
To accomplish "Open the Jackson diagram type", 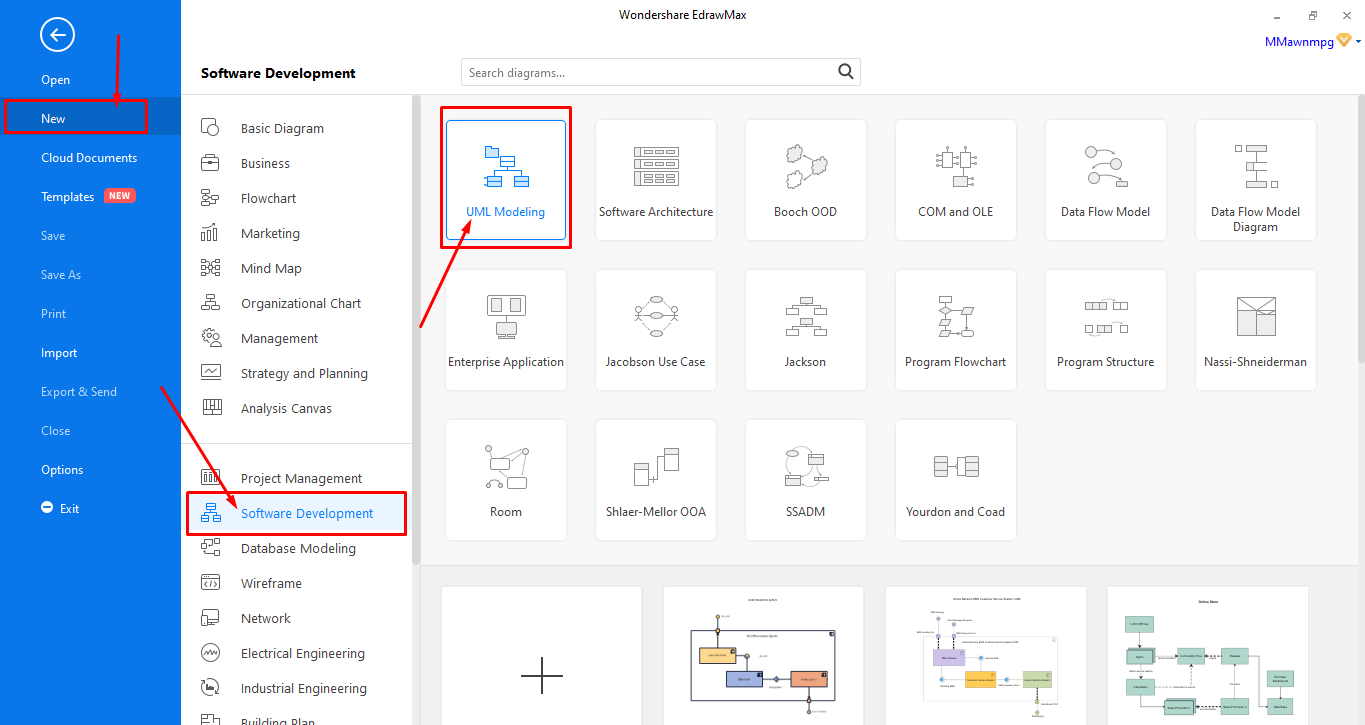I will pyautogui.click(x=806, y=330).
